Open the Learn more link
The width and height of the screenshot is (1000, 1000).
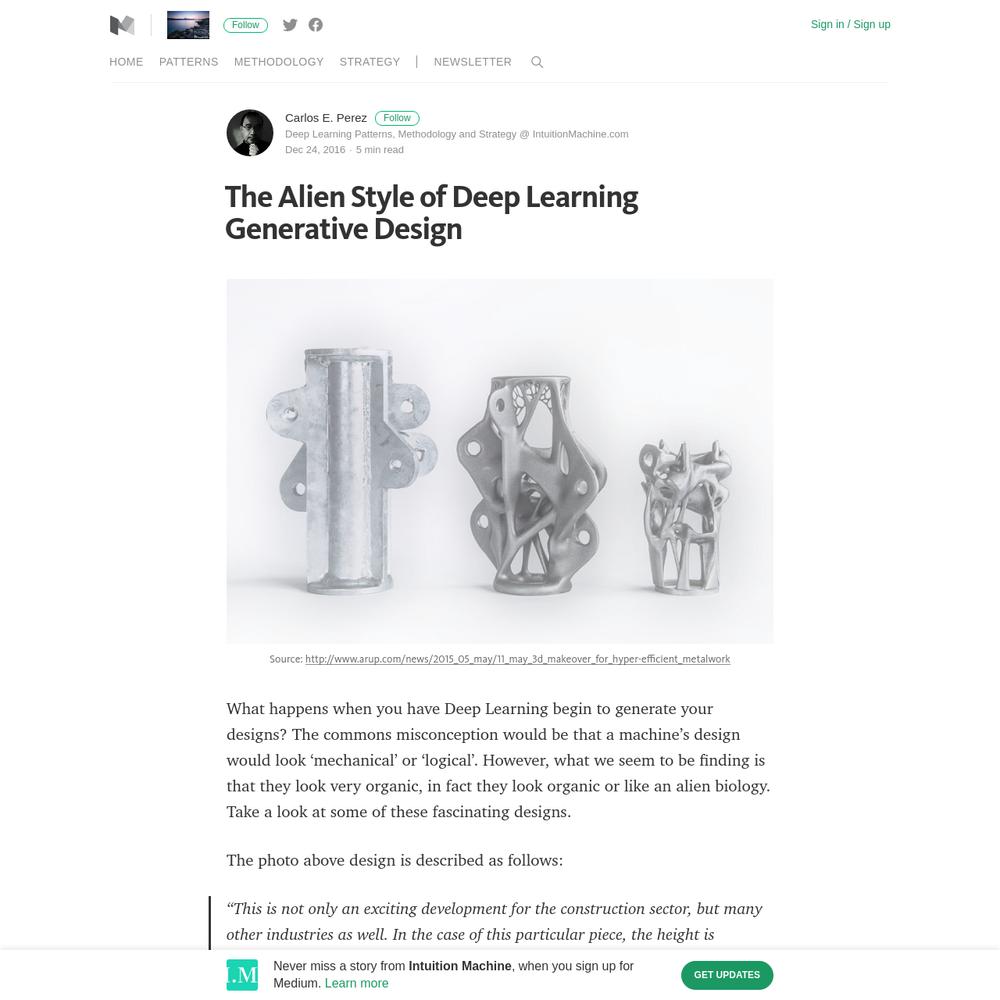pos(357,983)
